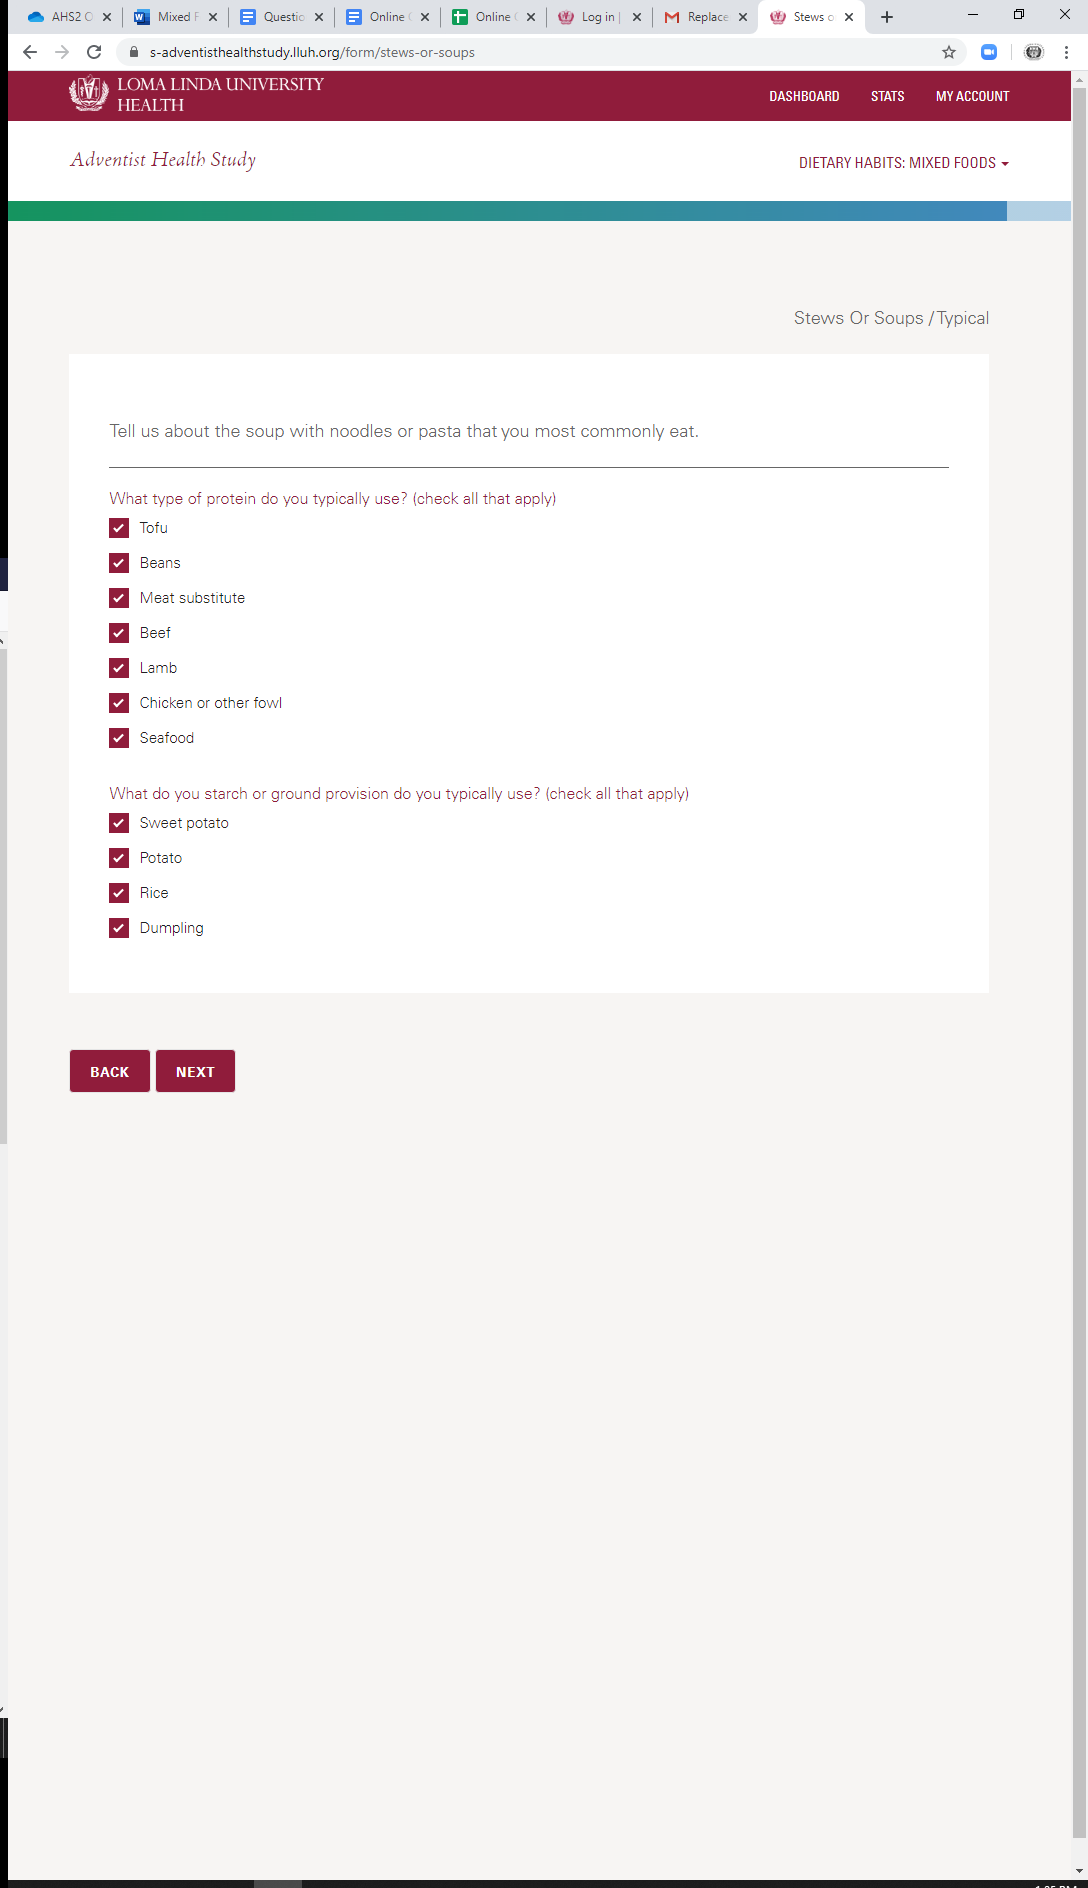
Task: Uncheck the Dumpling checkbox
Action: tap(119, 928)
